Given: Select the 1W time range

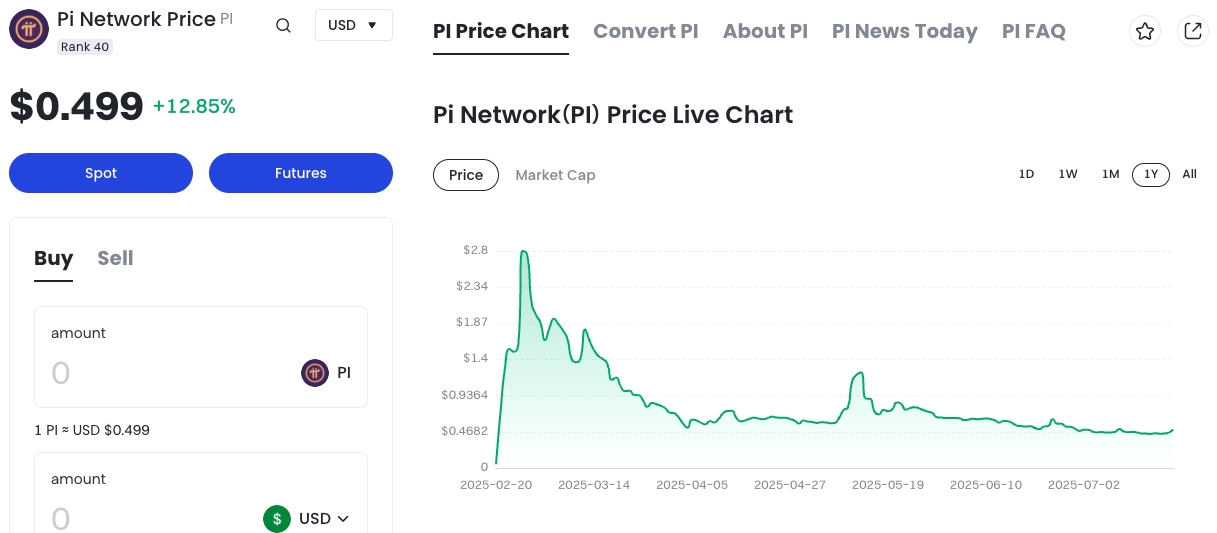Looking at the screenshot, I should (x=1068, y=174).
